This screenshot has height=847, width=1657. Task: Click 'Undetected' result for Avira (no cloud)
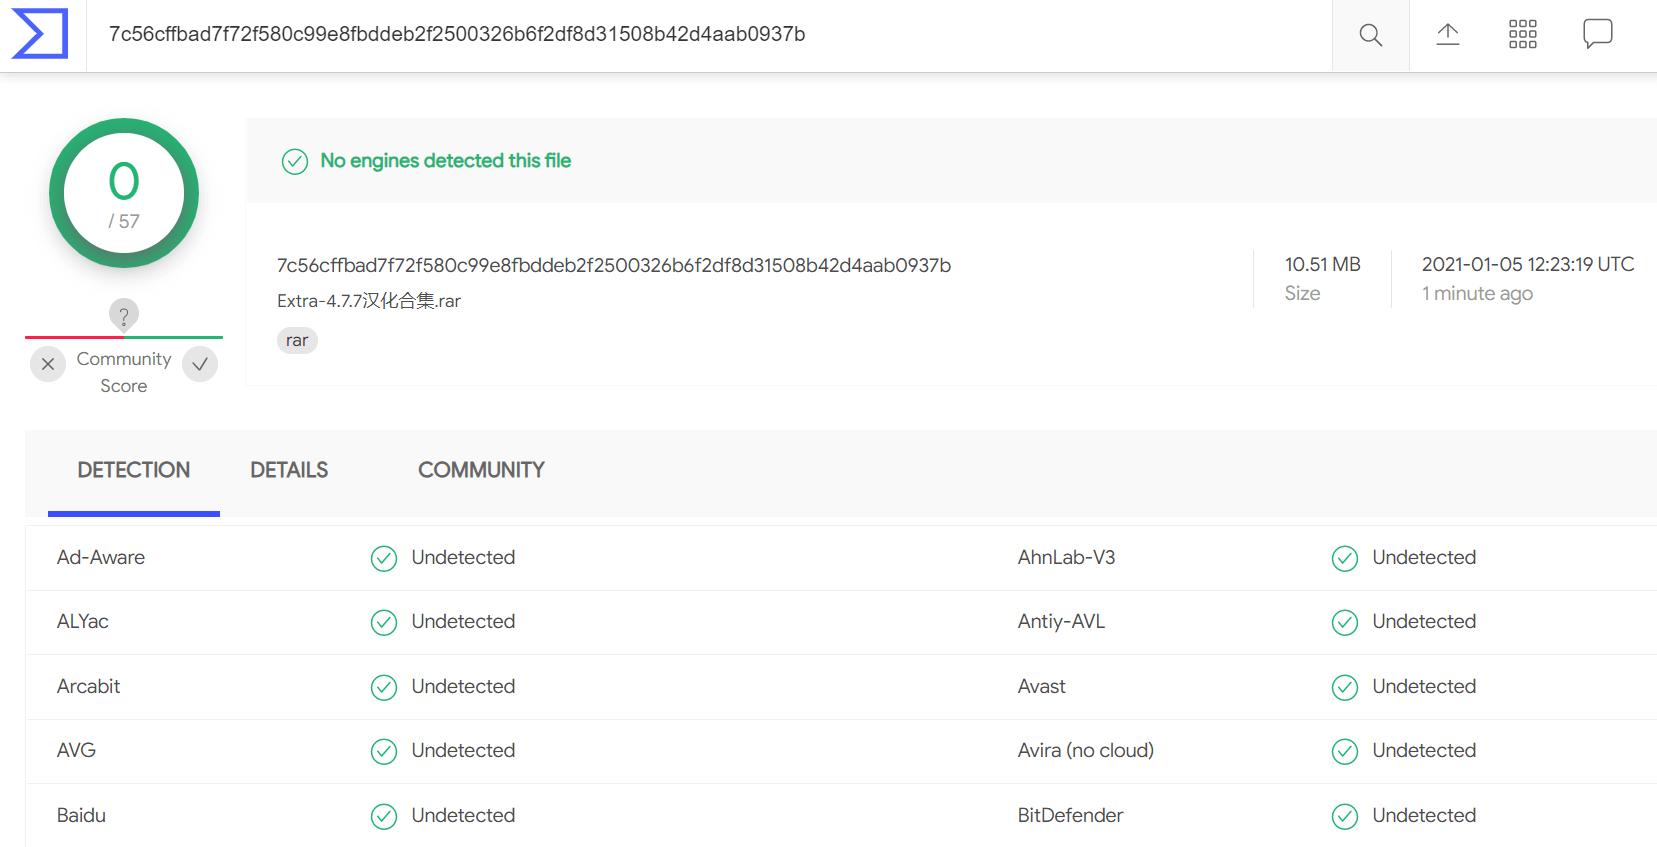1424,750
